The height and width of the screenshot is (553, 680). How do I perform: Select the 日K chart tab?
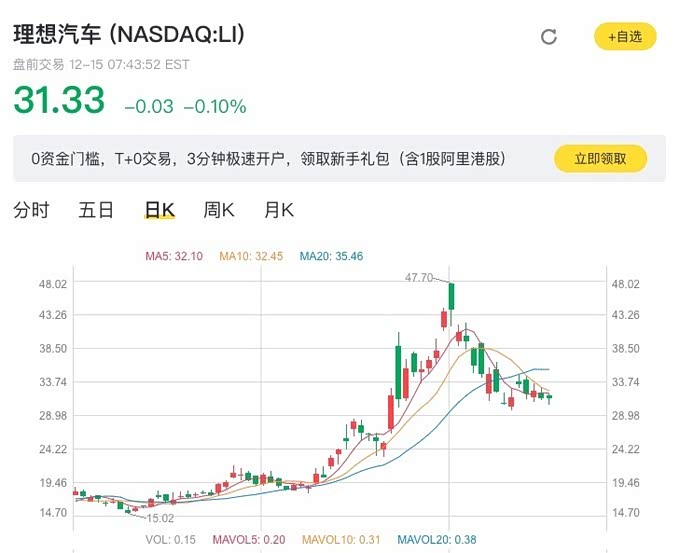pos(159,210)
